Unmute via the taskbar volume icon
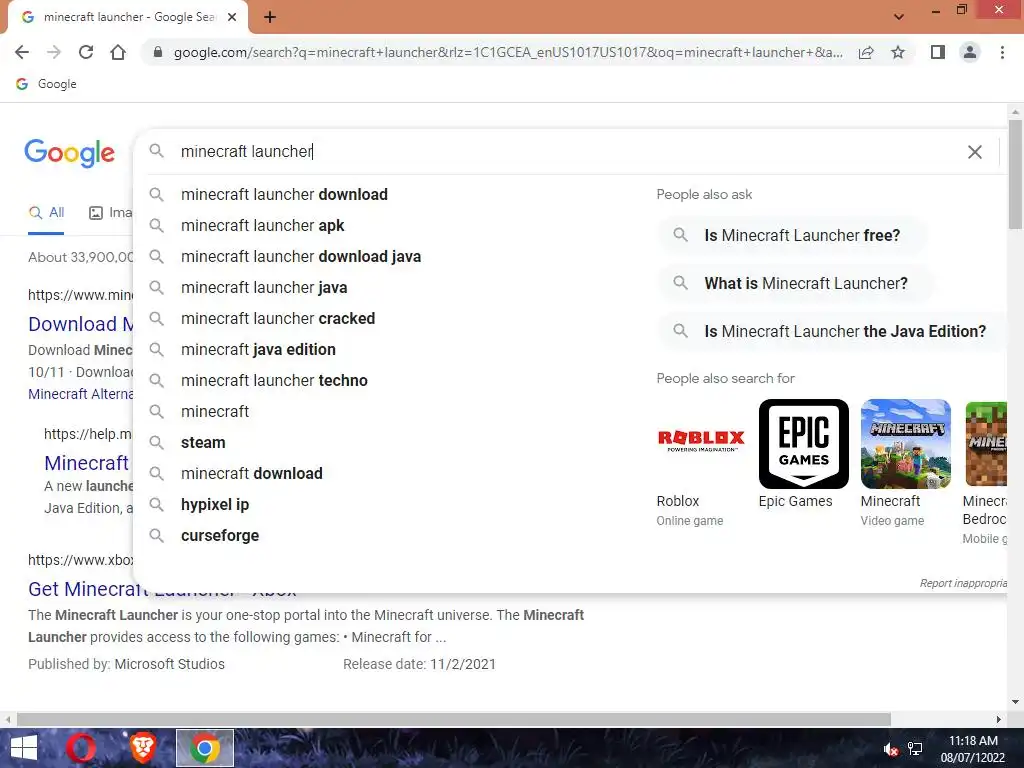 point(891,749)
